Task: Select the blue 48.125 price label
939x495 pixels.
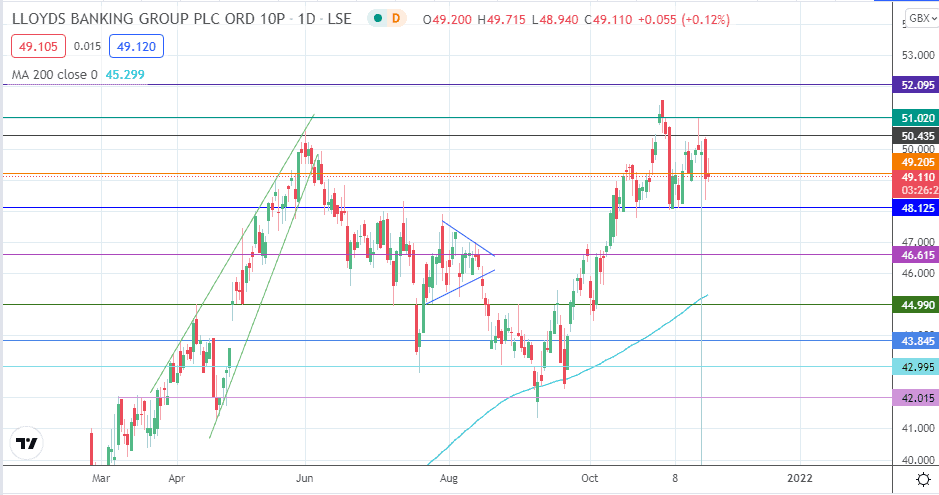Action: (916, 208)
